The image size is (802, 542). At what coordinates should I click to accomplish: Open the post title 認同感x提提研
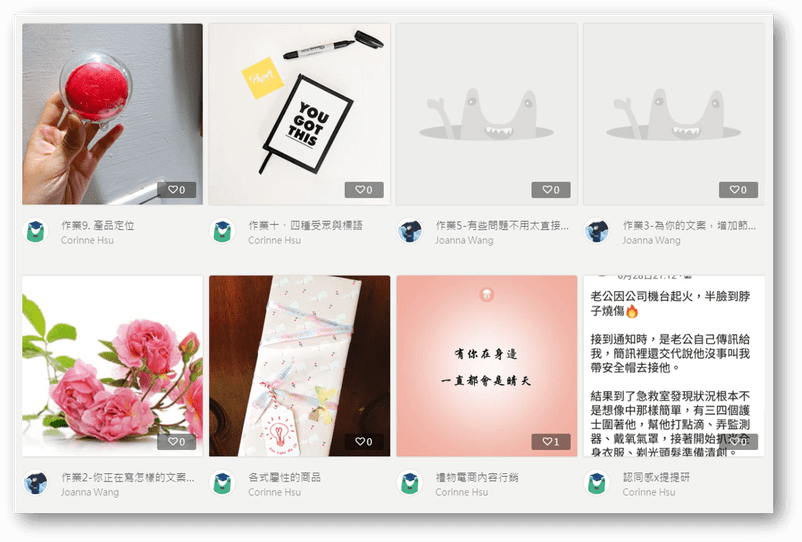click(x=656, y=478)
